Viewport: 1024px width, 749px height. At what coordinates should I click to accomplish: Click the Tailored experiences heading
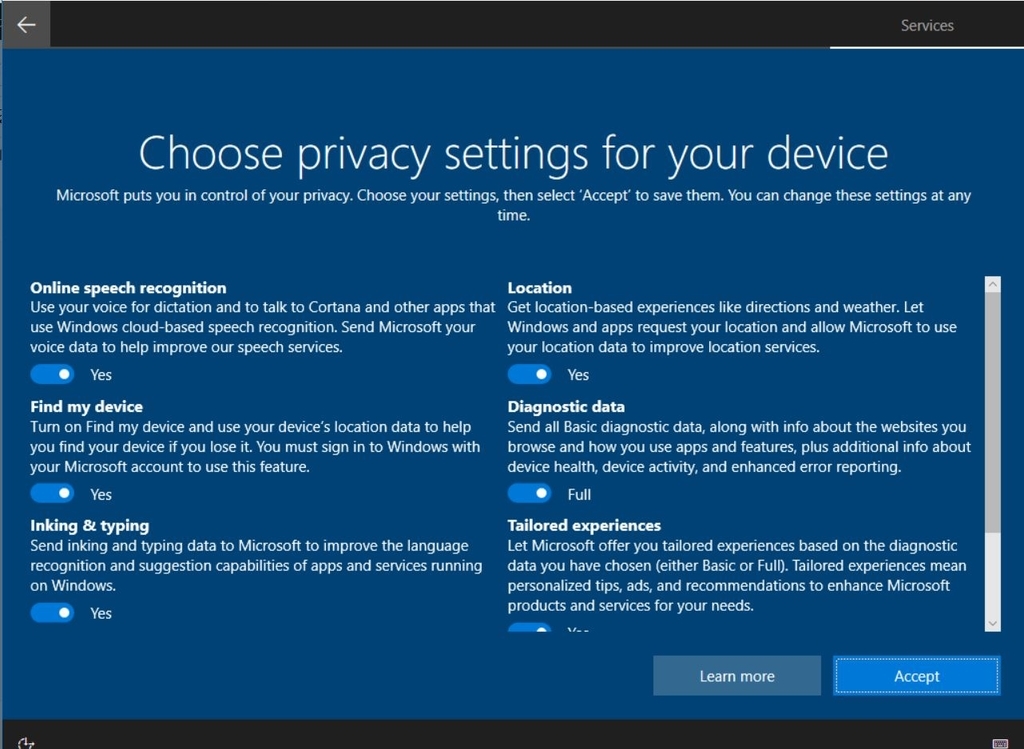pyautogui.click(x=584, y=526)
